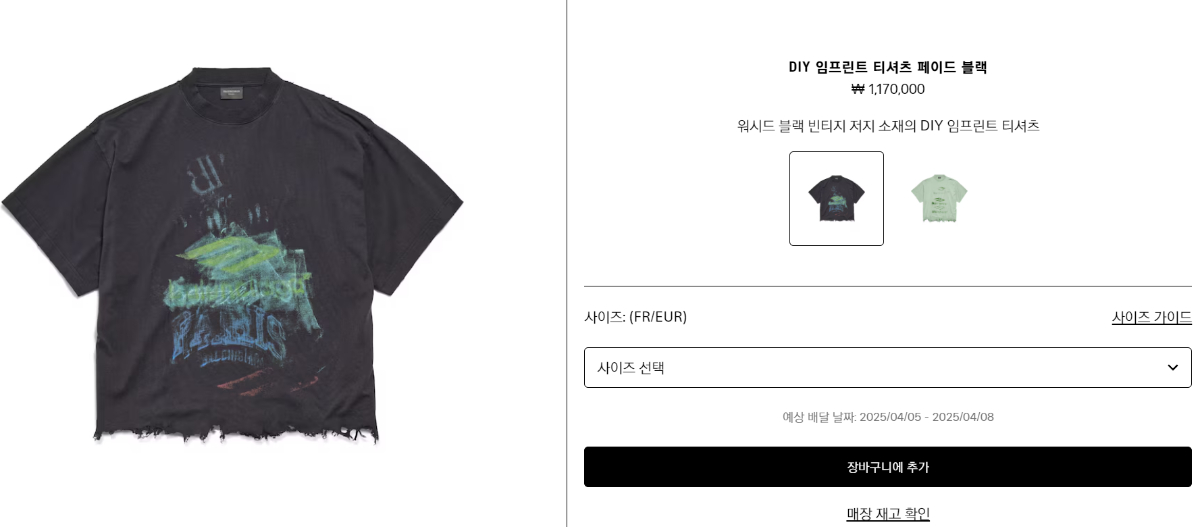This screenshot has width=1200, height=527.
Task: Click the won currency symbol beside the price
Action: click(x=857, y=89)
